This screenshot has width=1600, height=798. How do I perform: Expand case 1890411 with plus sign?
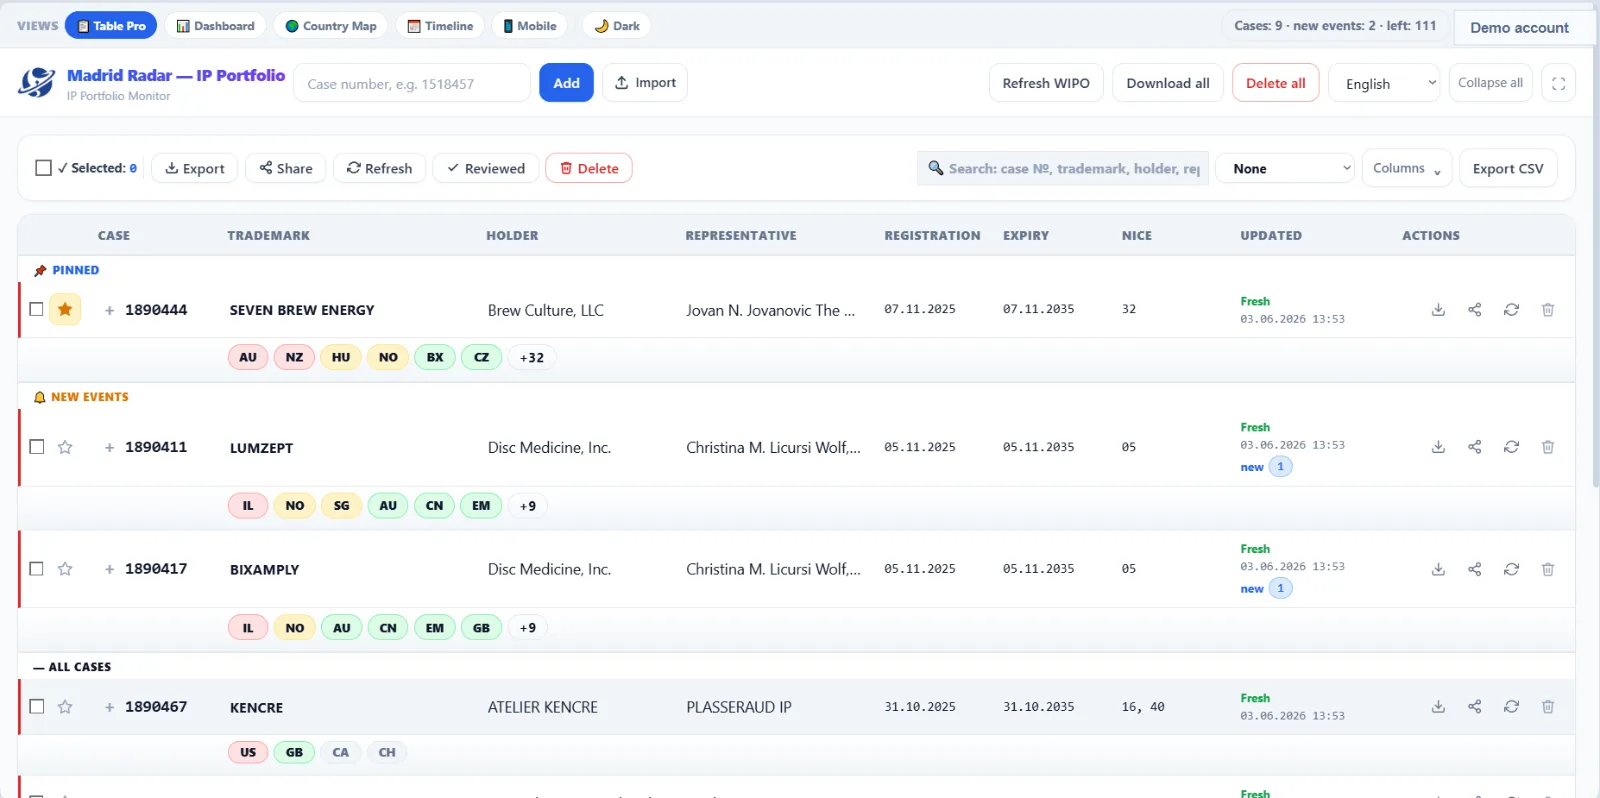tap(109, 447)
